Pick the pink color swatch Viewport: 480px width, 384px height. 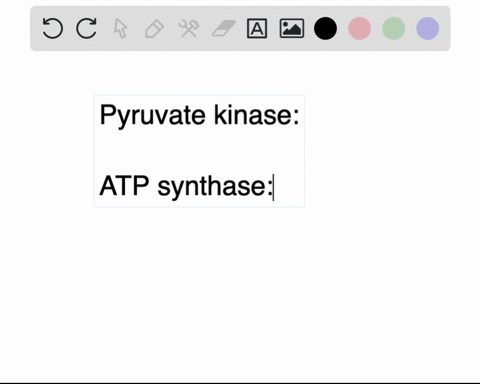359,28
